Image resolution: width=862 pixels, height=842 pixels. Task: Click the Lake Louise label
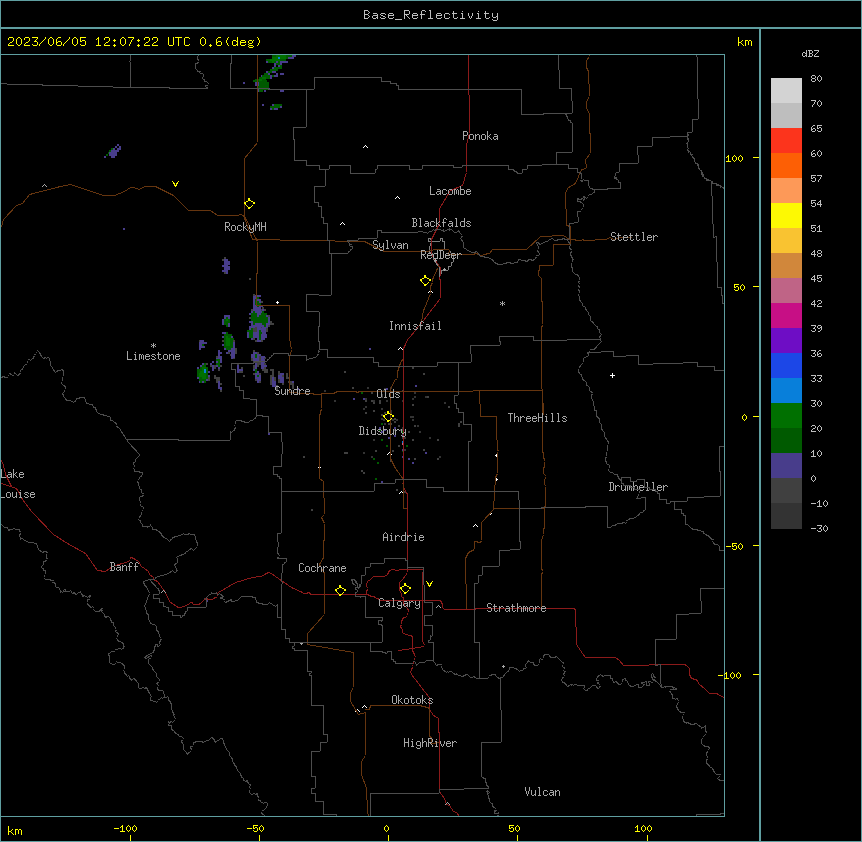18,484
